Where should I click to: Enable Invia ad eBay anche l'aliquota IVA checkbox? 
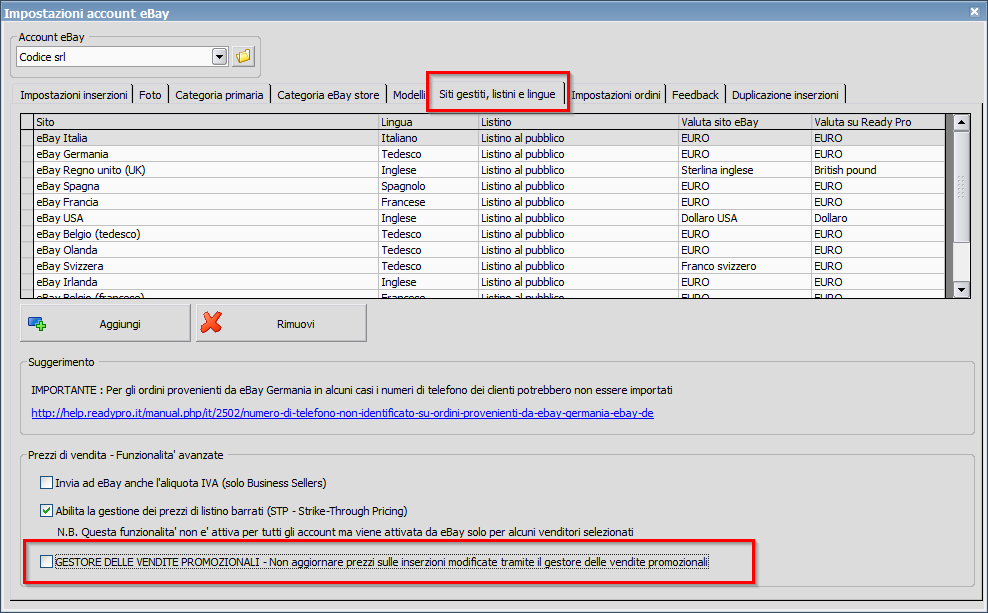[47, 483]
